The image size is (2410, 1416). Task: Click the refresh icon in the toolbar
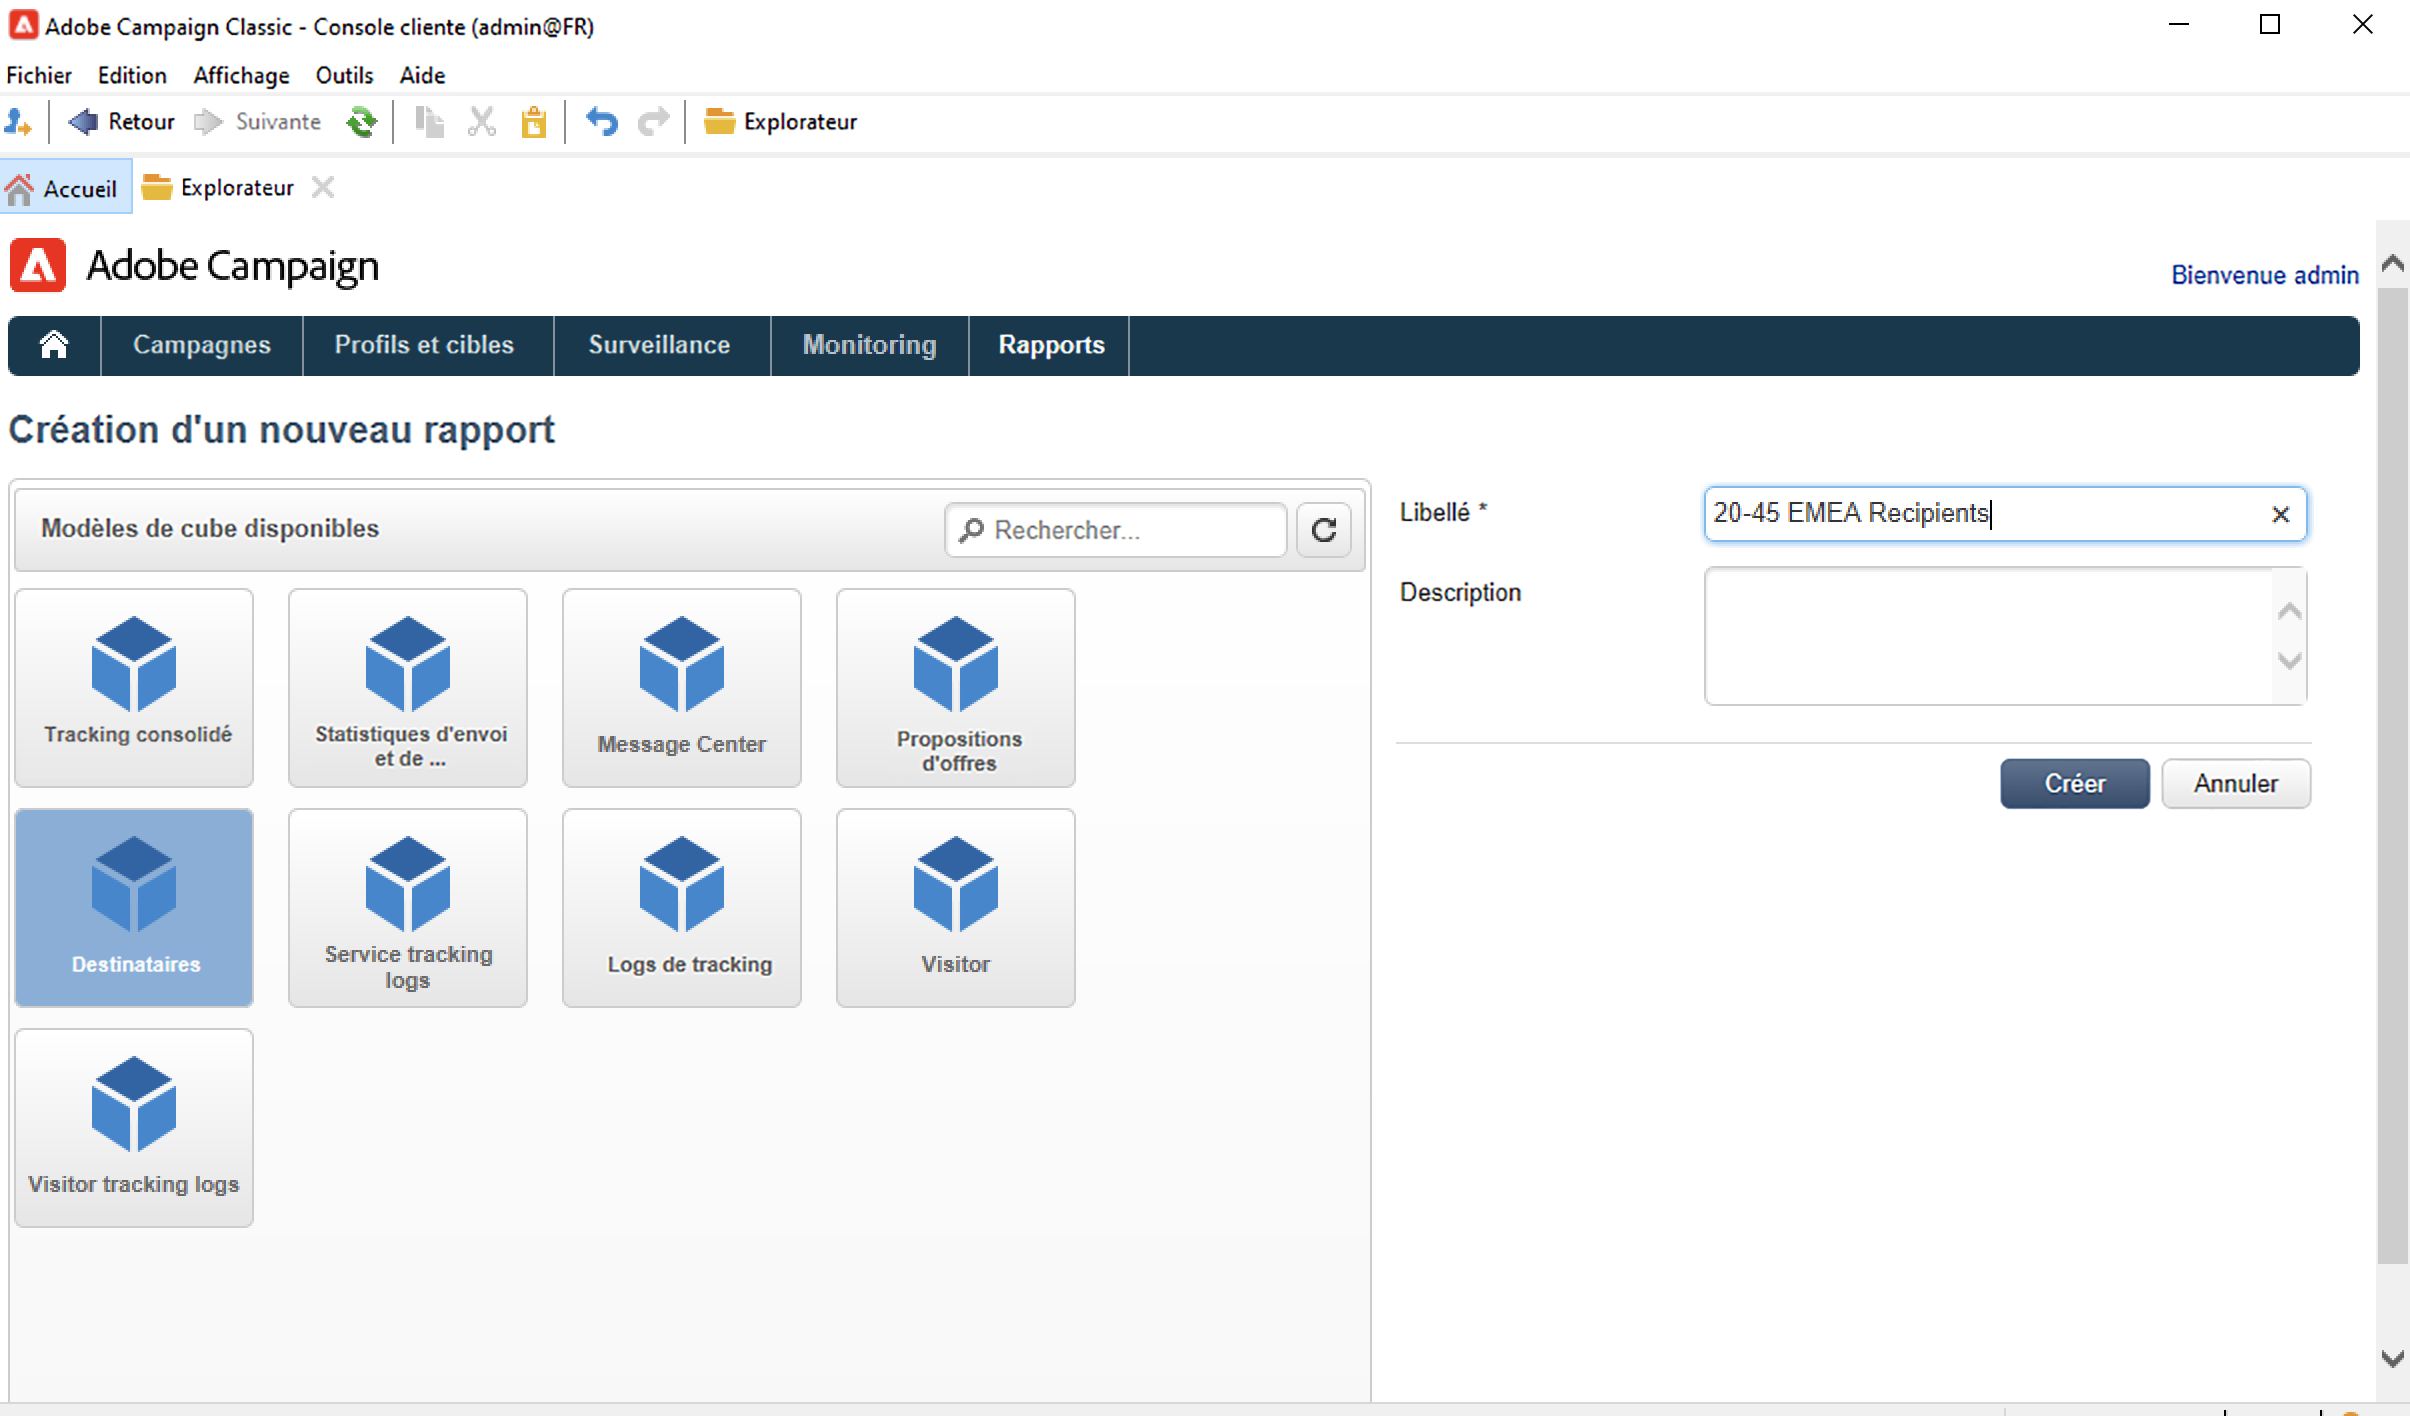click(x=361, y=122)
